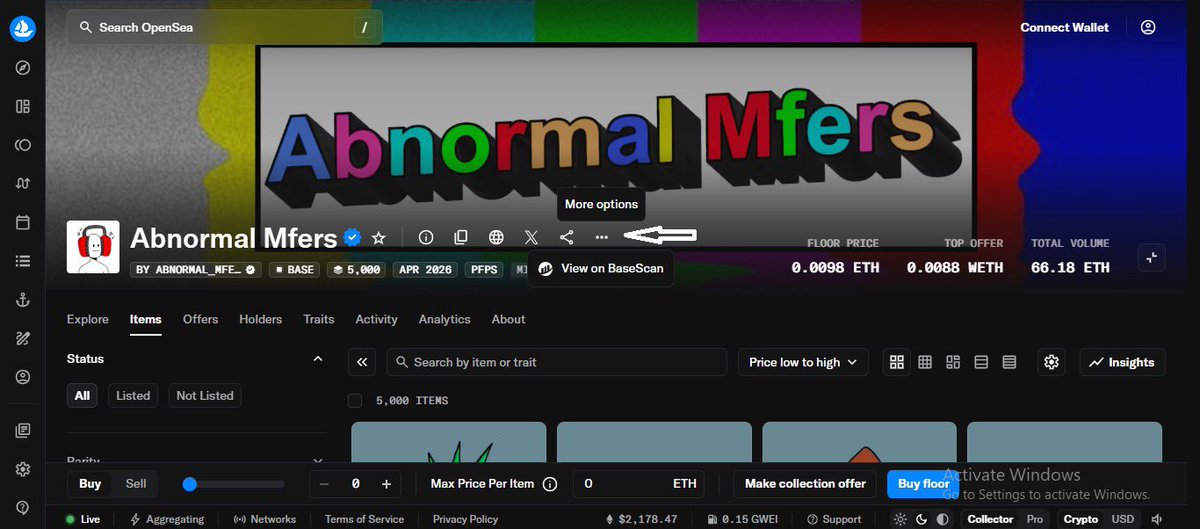Open the Settings gear in sidebar

(x=22, y=469)
